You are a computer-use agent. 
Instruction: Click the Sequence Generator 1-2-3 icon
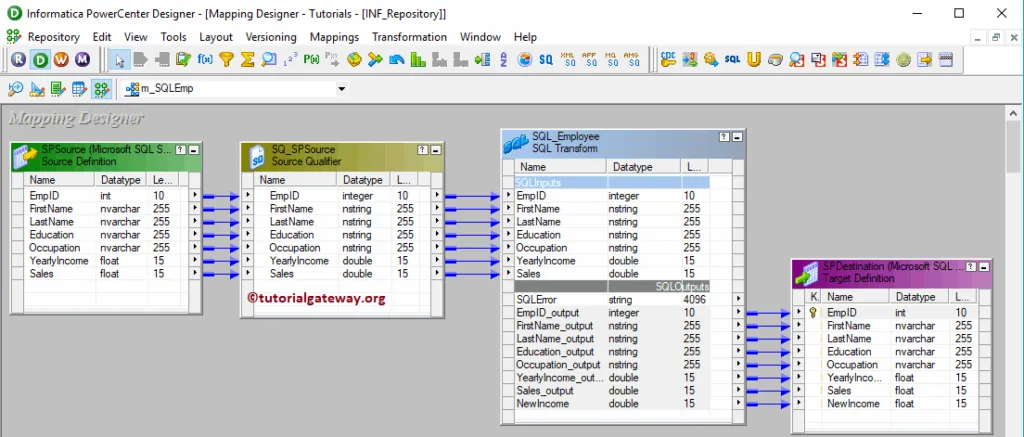(289, 60)
